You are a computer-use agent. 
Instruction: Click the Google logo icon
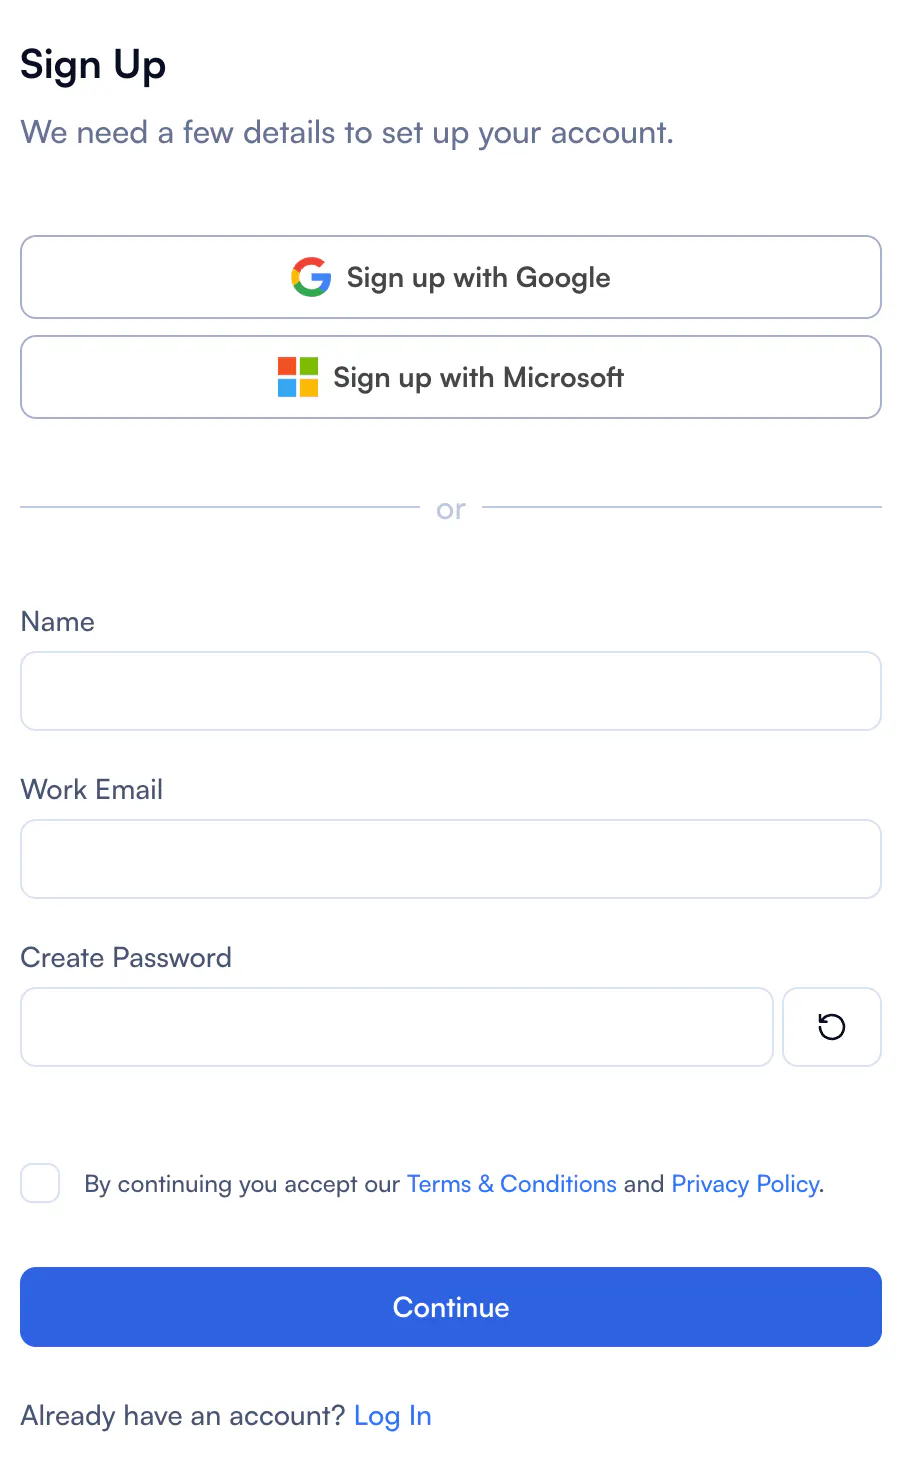click(311, 277)
